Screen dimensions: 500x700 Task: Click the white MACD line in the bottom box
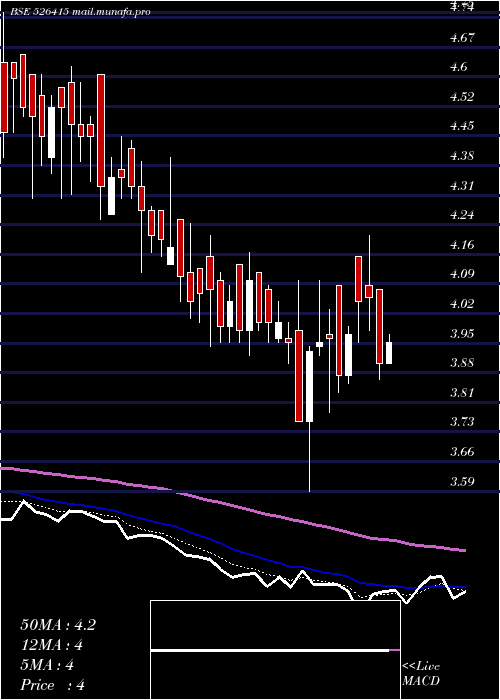(x=270, y=651)
